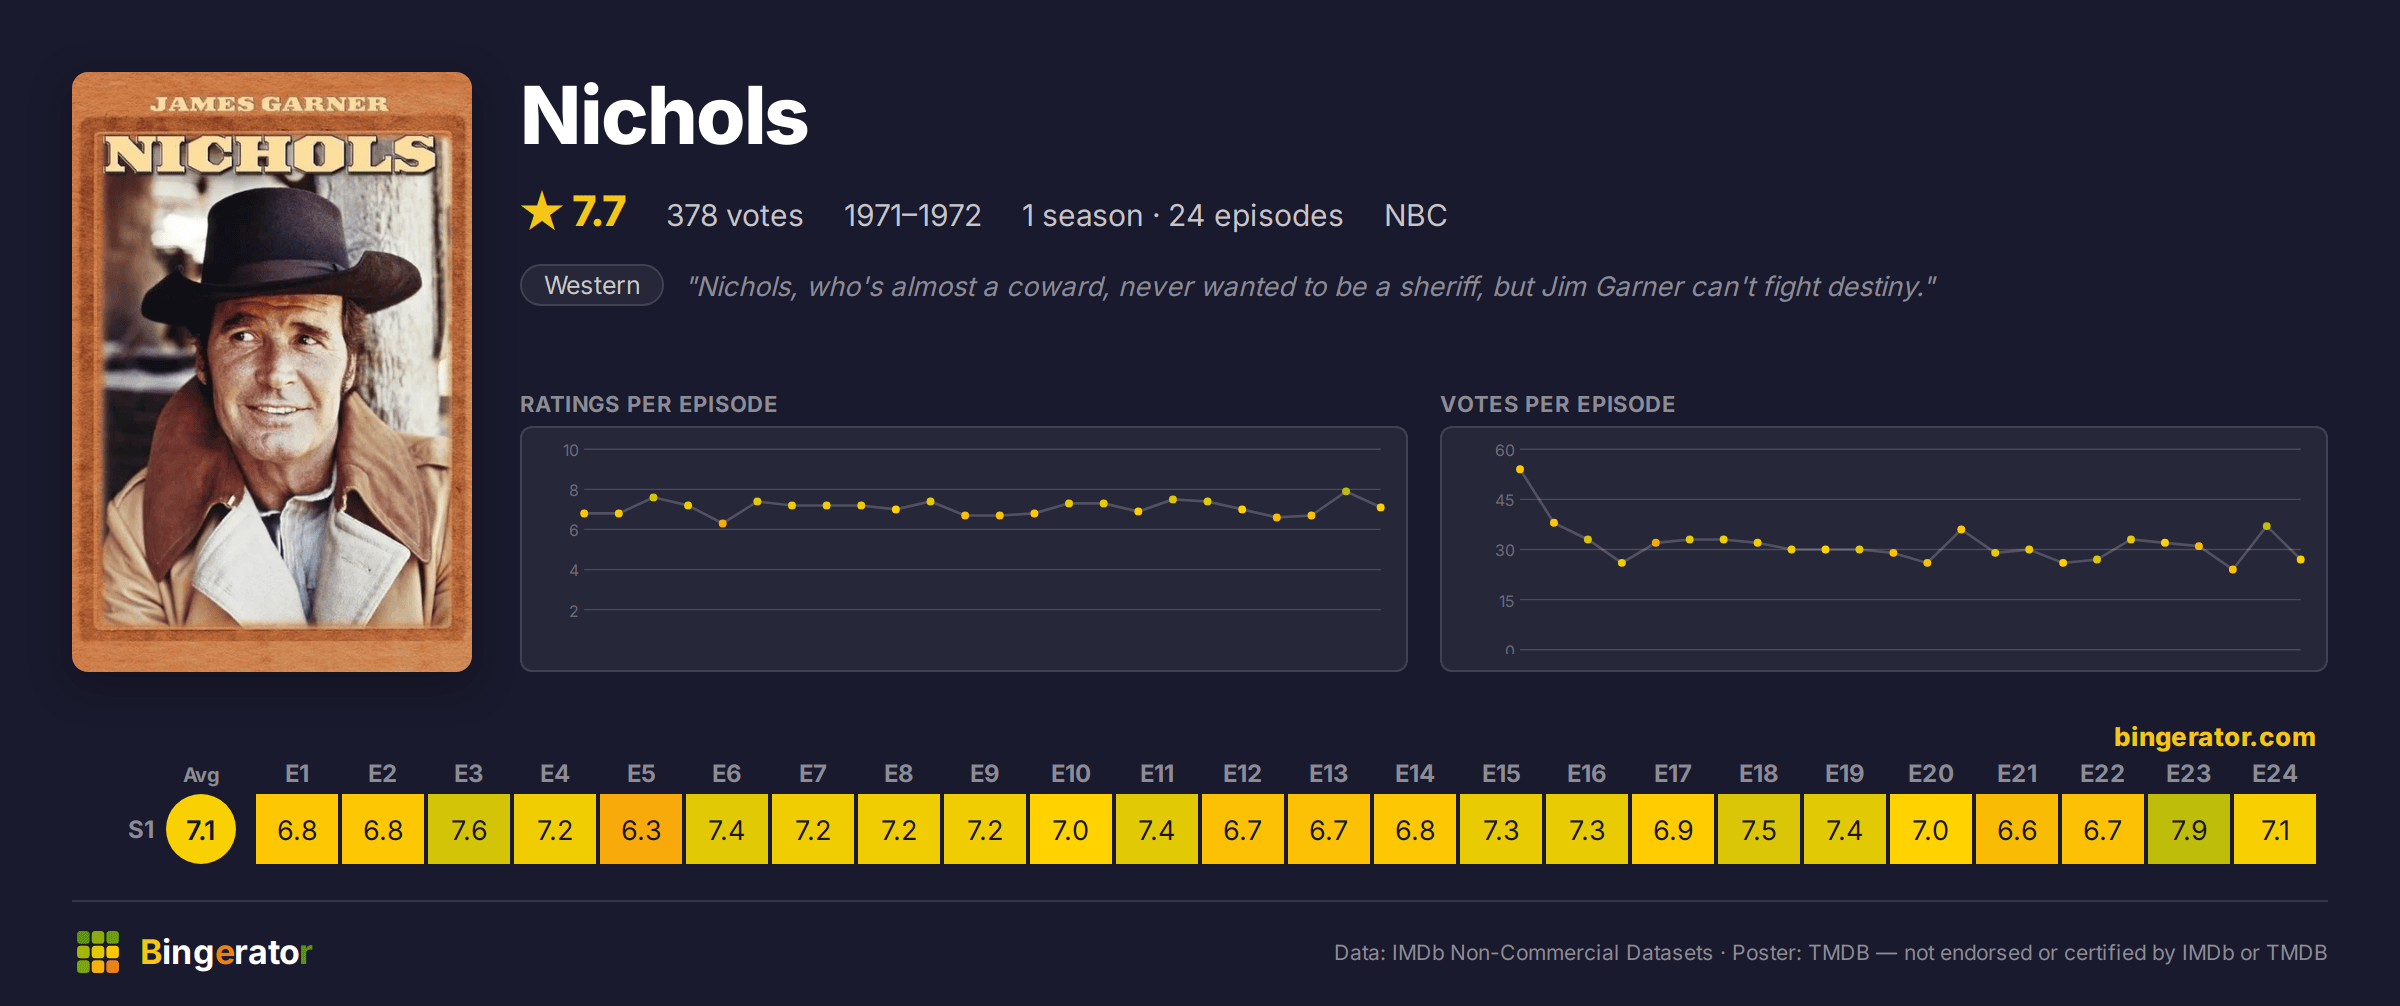Click the E21 6.6 rating cell
The width and height of the screenshot is (2400, 1006).
(x=2017, y=829)
